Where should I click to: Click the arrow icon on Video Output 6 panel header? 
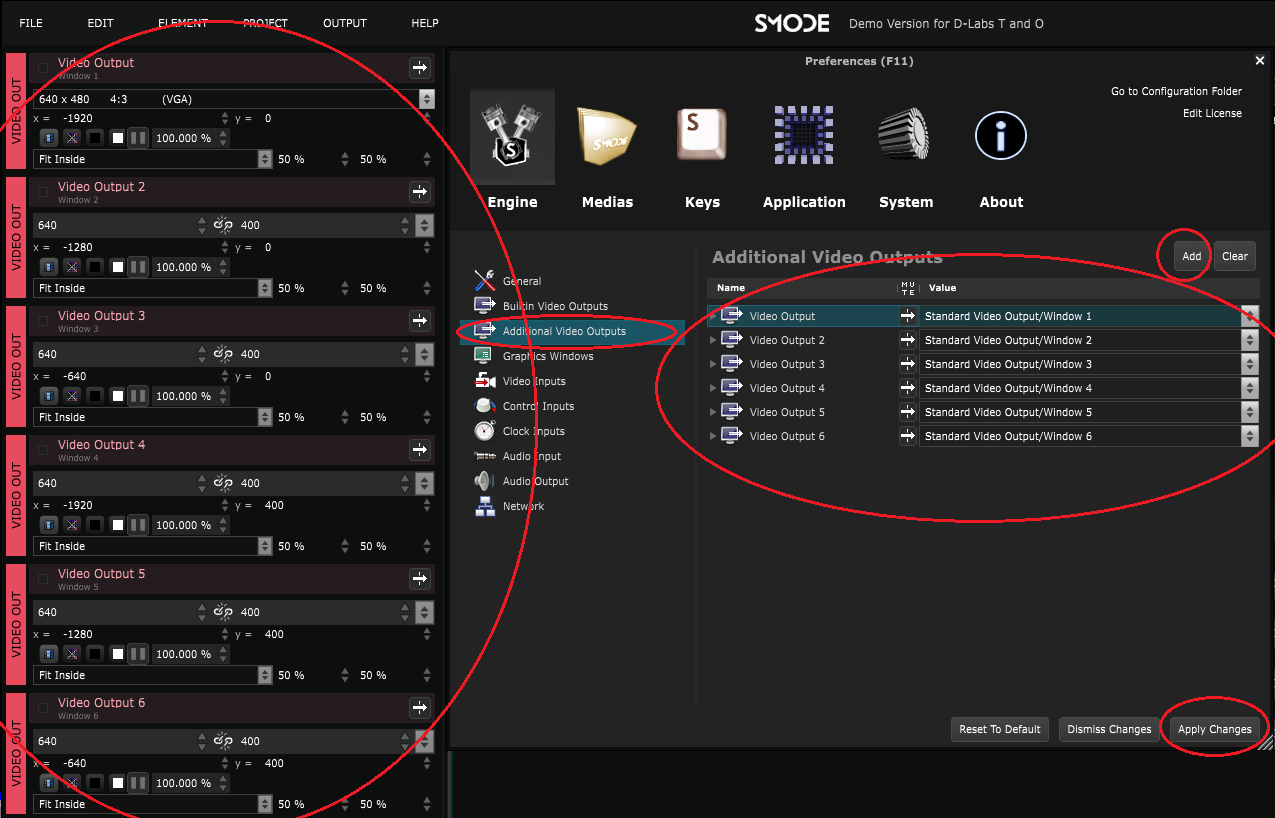(419, 708)
